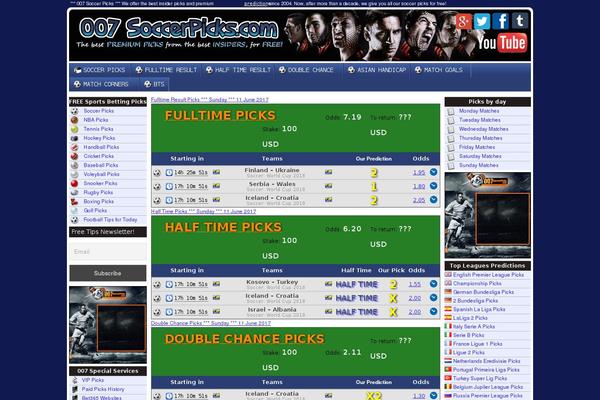Open the BTS nav tab
The height and width of the screenshot is (400, 600).
(x=154, y=84)
